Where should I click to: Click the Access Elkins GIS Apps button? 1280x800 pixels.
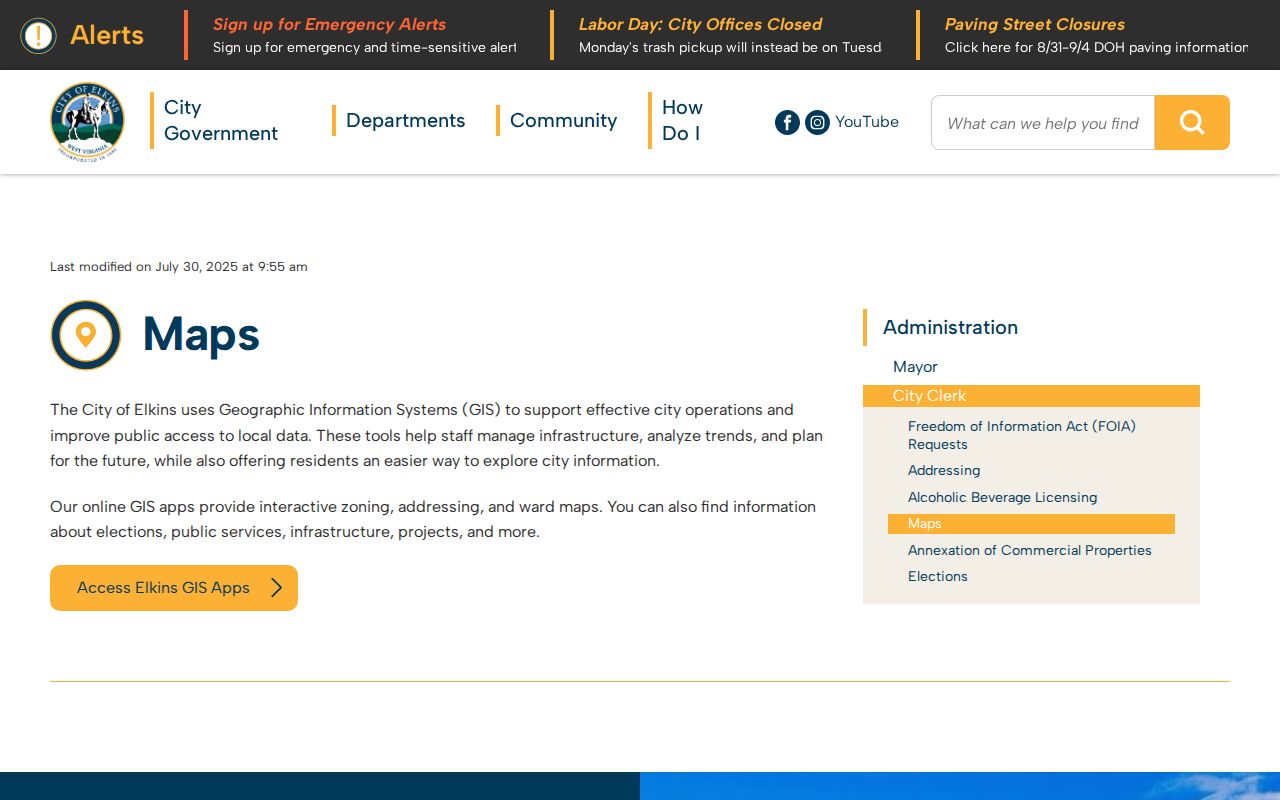[174, 588]
